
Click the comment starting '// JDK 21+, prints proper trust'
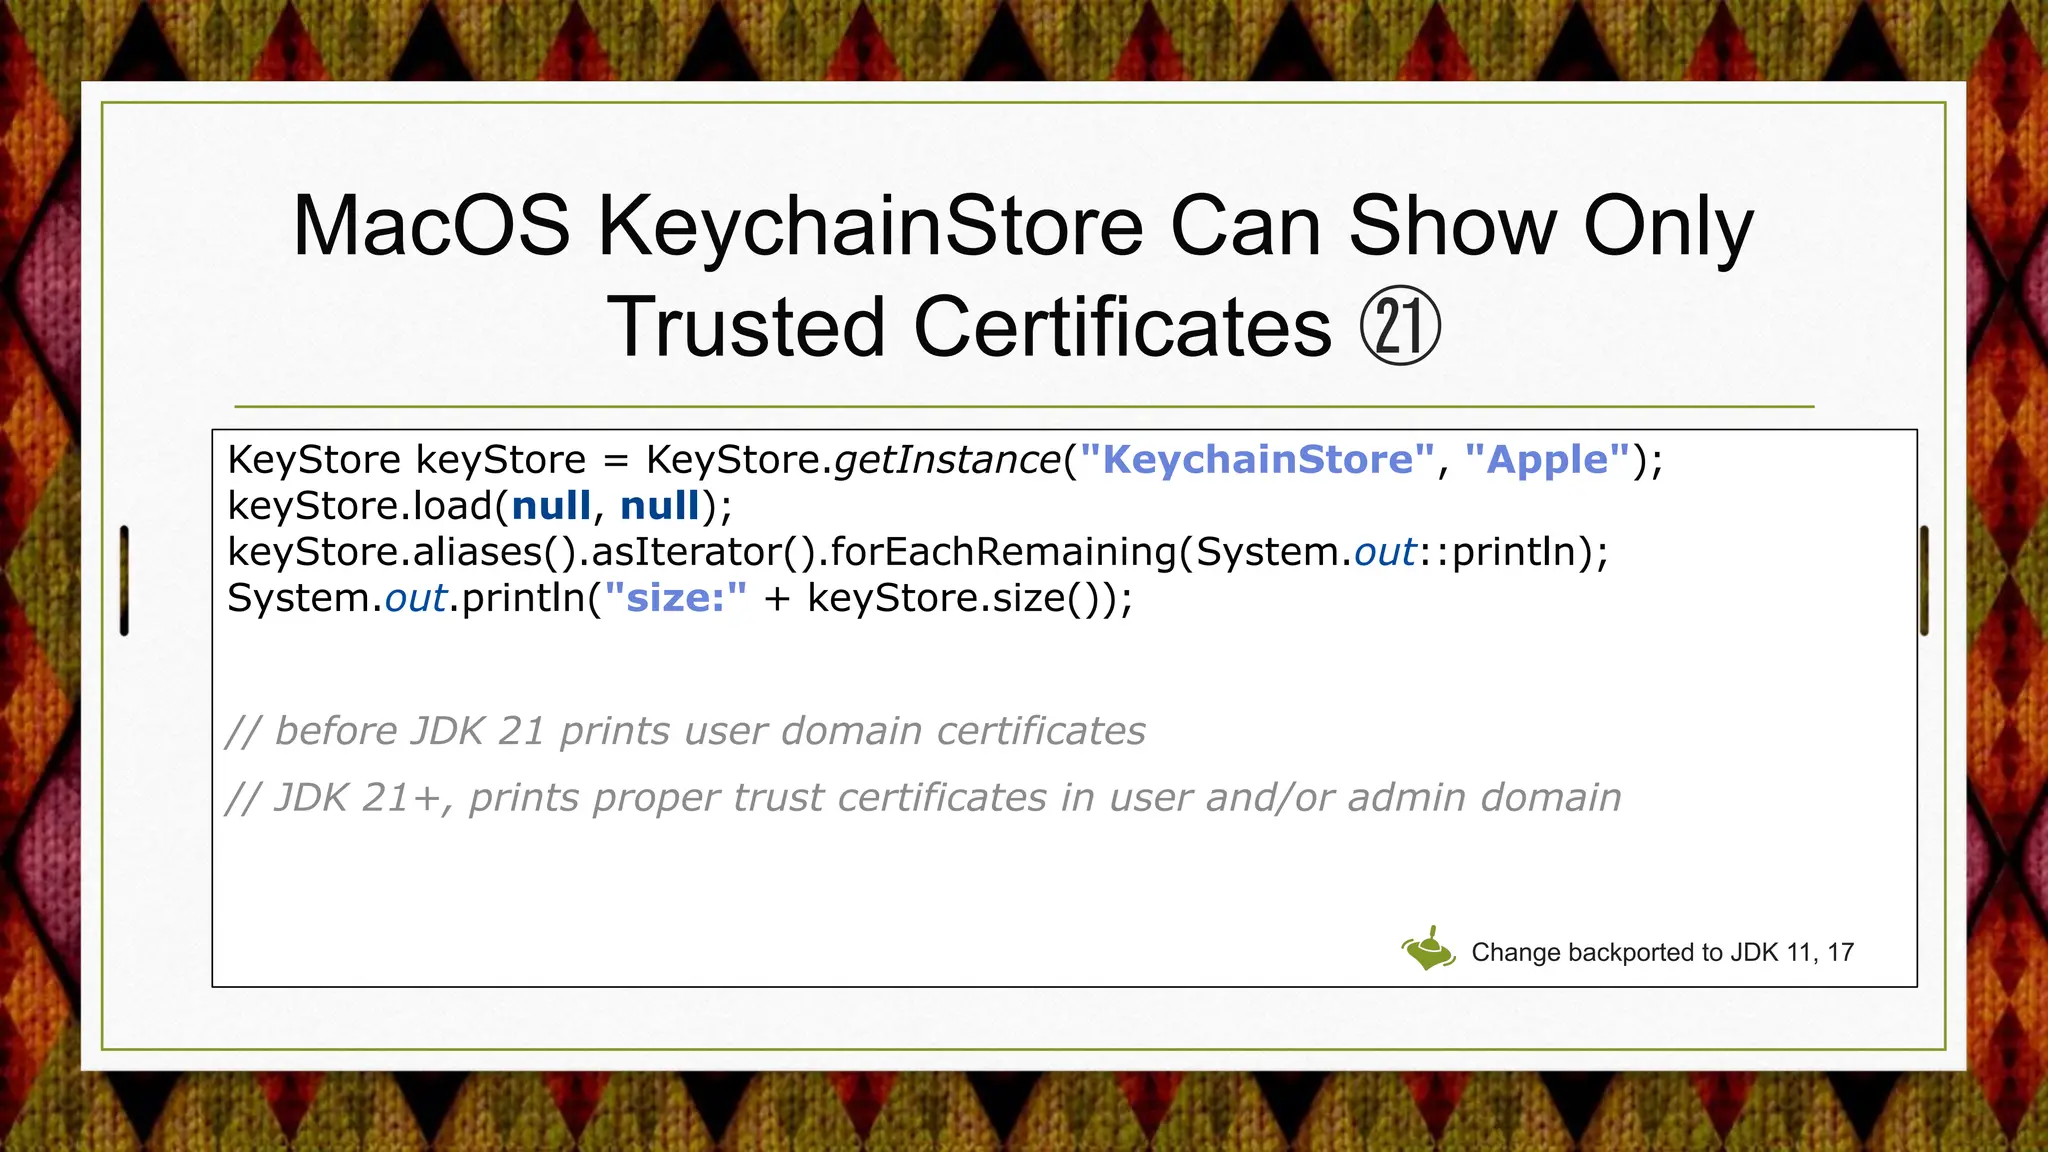pos(923,798)
